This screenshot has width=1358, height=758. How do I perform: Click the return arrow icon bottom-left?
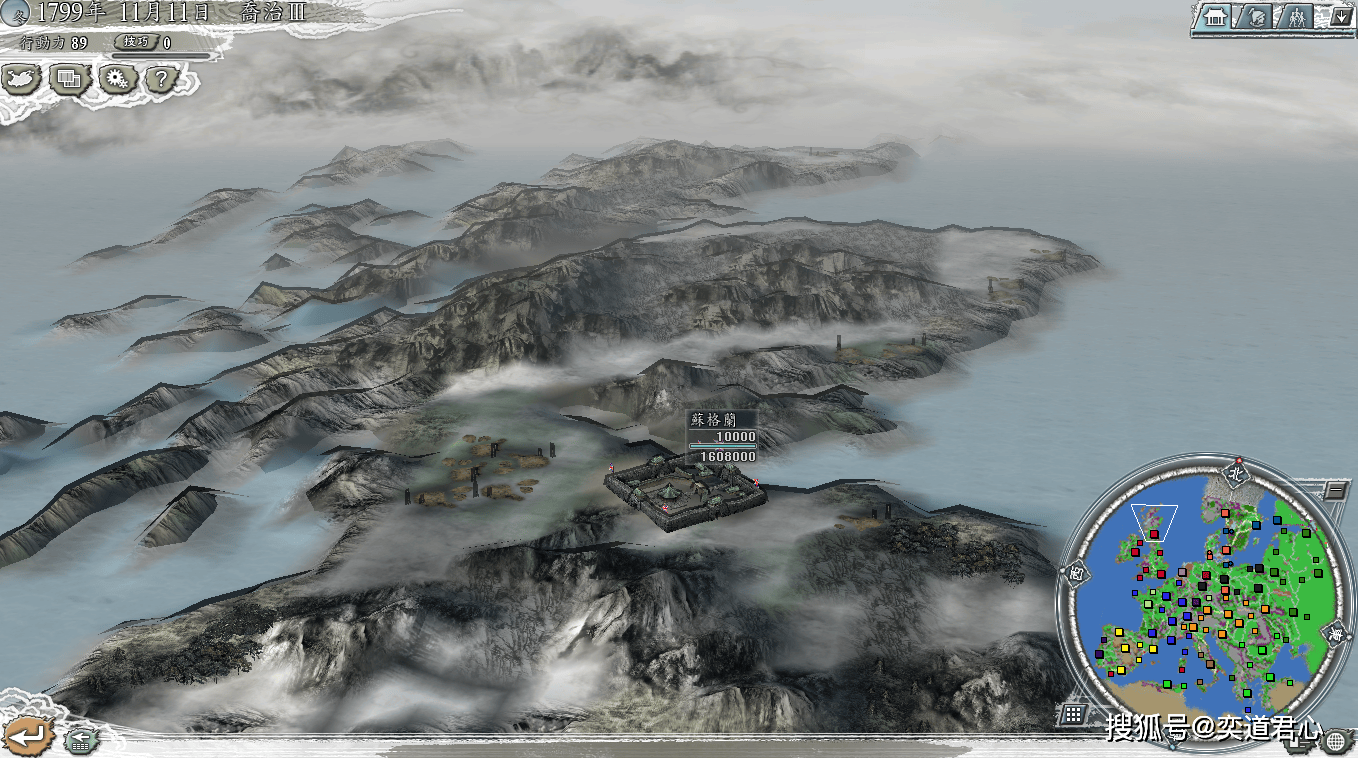[29, 735]
